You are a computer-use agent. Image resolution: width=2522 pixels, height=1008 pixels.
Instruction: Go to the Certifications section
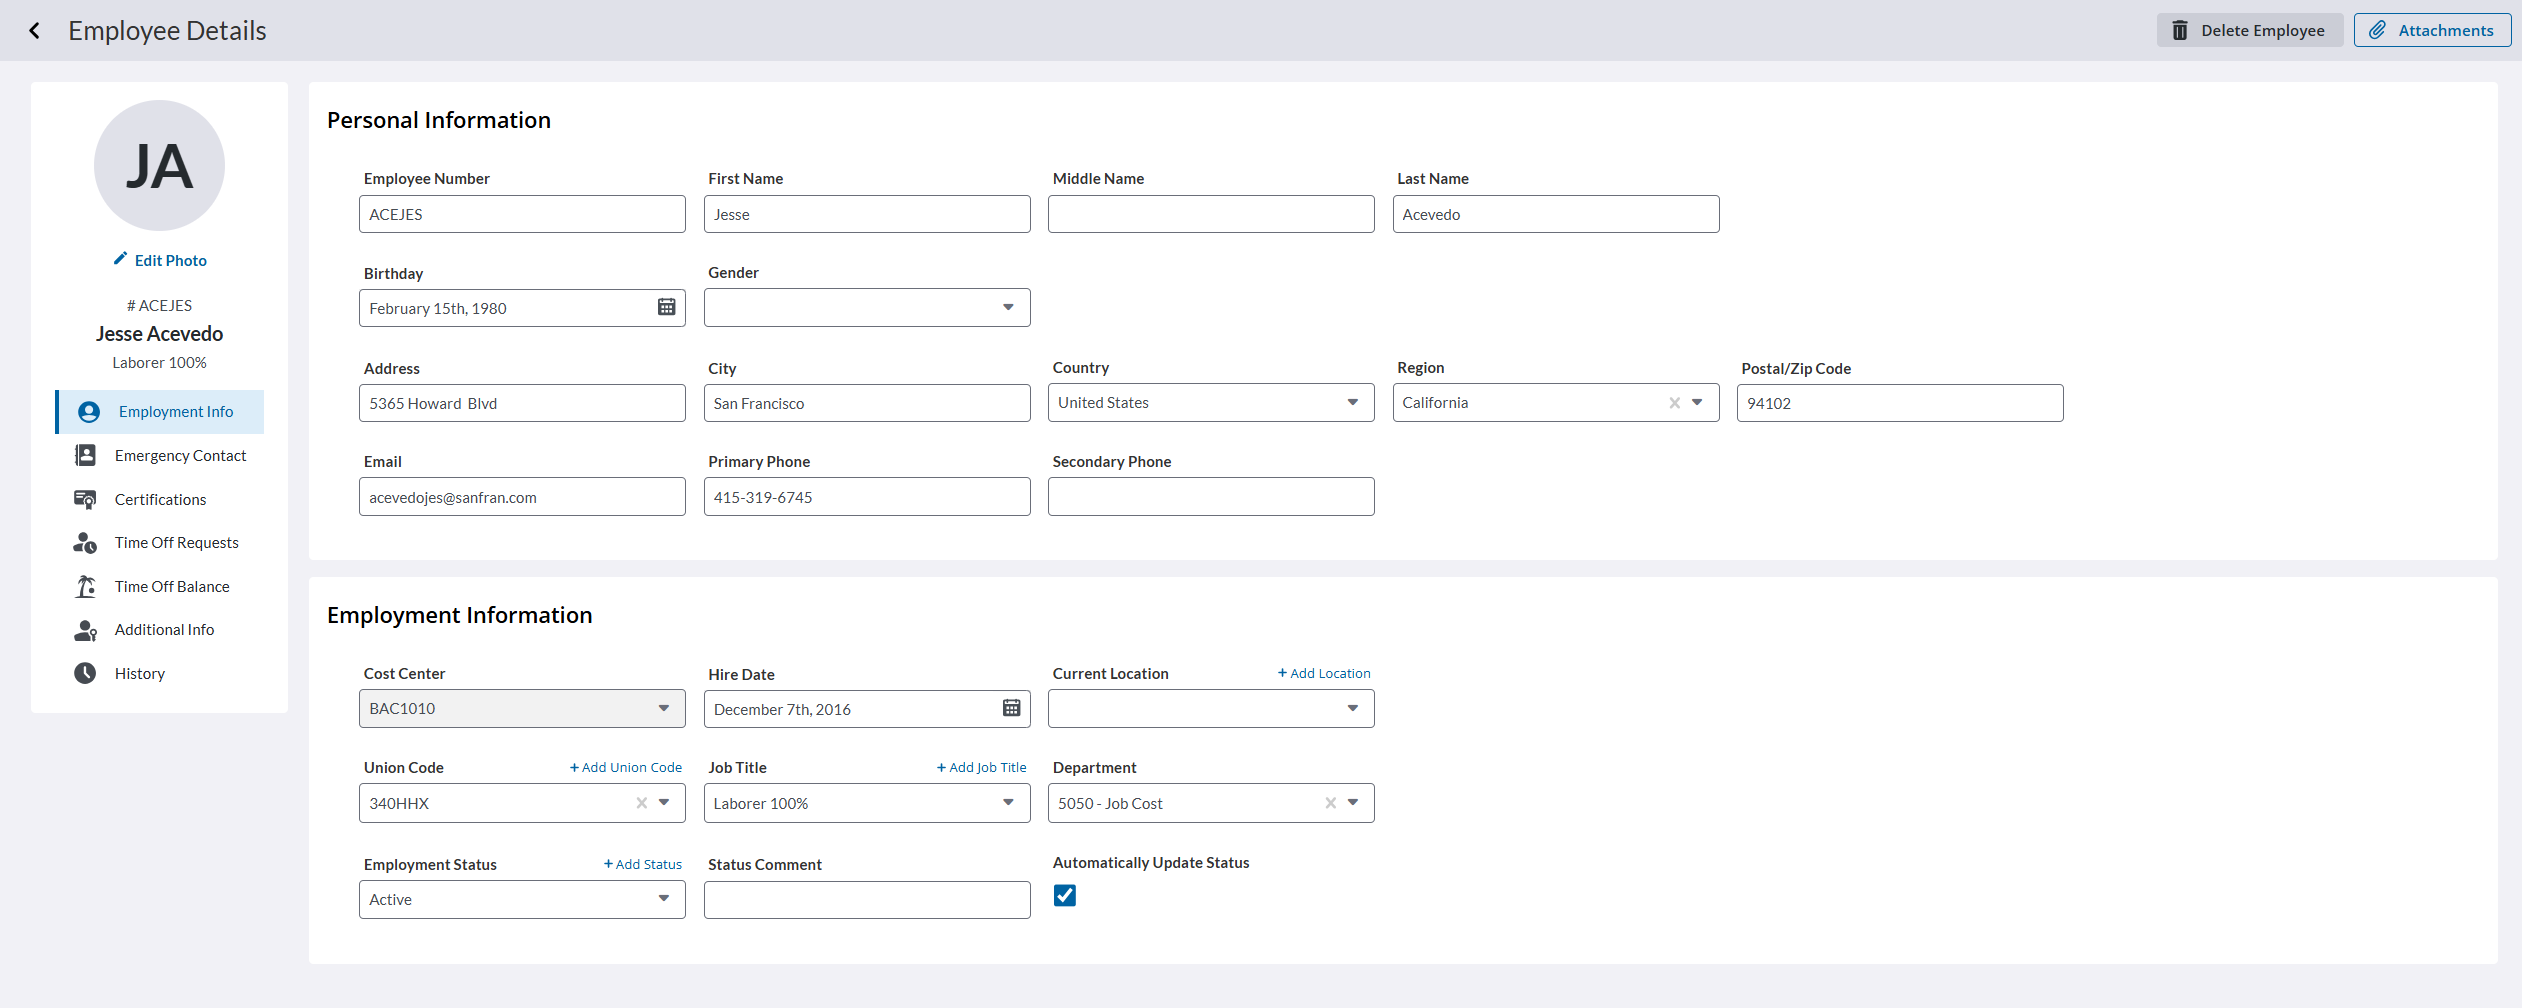click(160, 499)
